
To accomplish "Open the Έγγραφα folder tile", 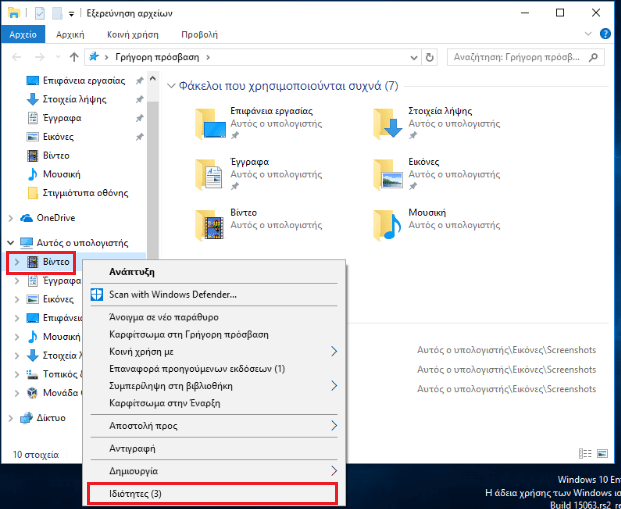I will click(x=259, y=174).
